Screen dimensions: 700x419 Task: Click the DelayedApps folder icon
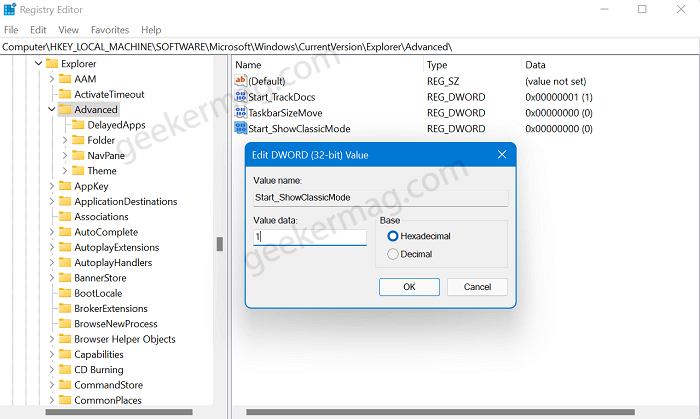(78, 124)
